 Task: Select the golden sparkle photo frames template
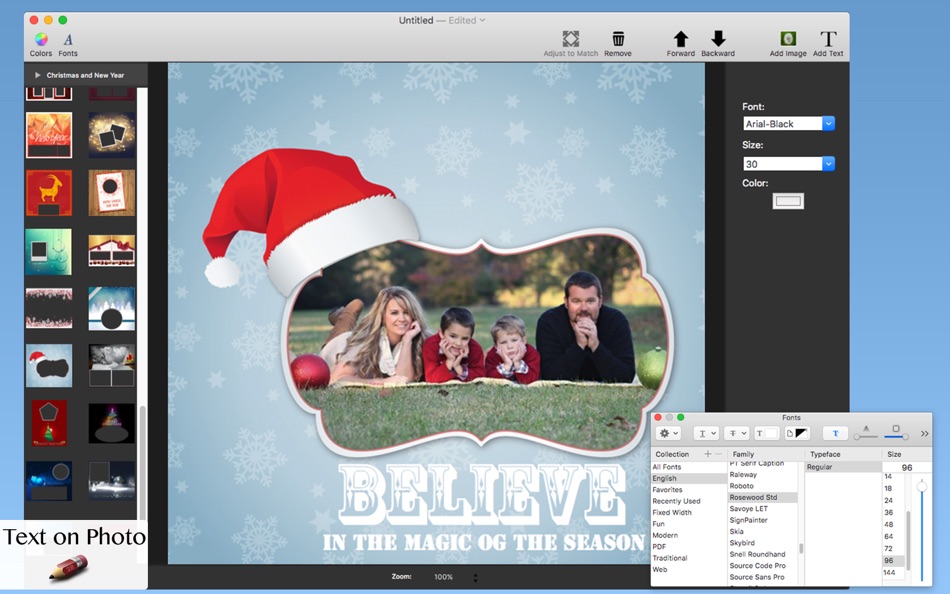tap(111, 135)
